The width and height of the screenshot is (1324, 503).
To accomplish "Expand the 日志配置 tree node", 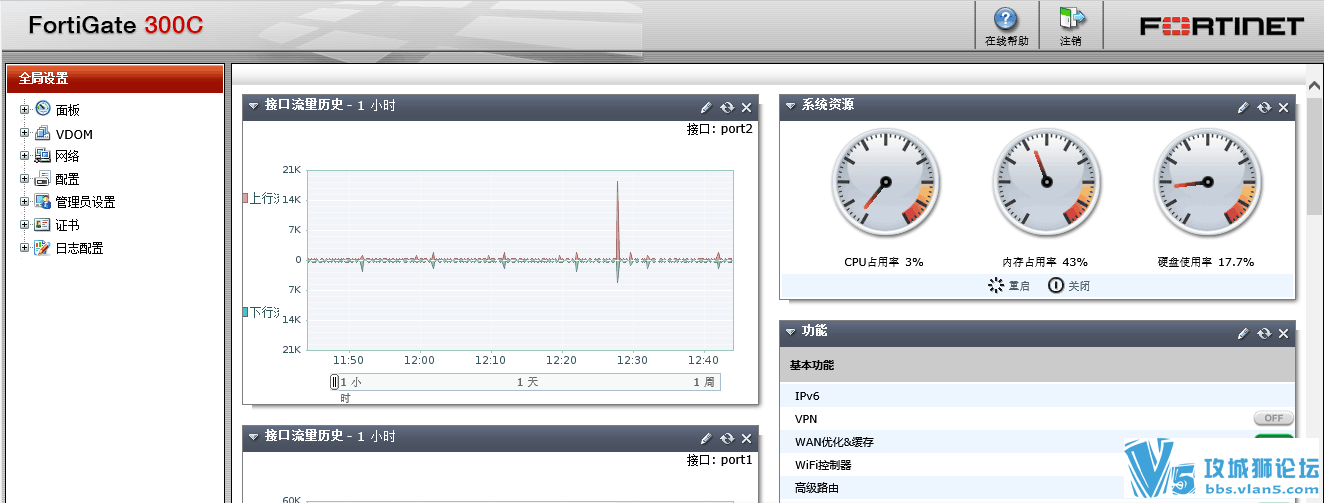I will click(x=25, y=248).
